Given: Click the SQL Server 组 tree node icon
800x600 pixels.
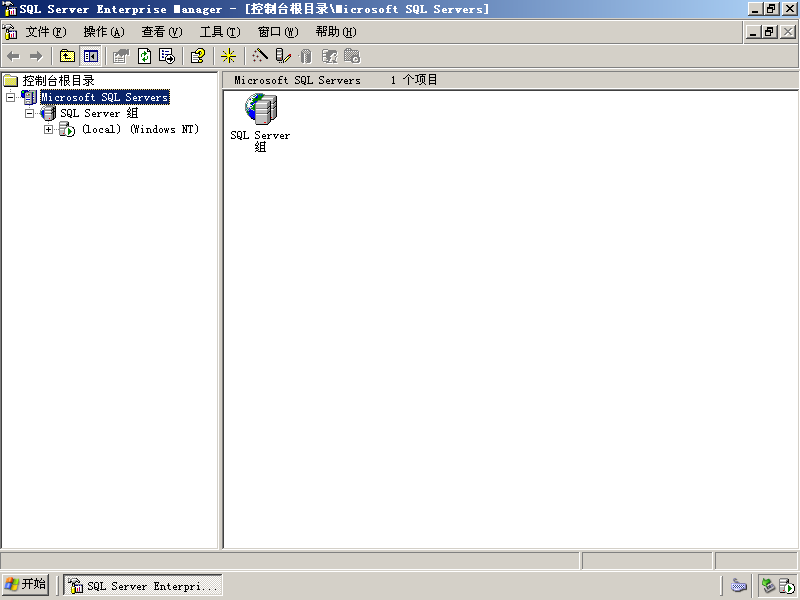Looking at the screenshot, I should tap(48, 113).
